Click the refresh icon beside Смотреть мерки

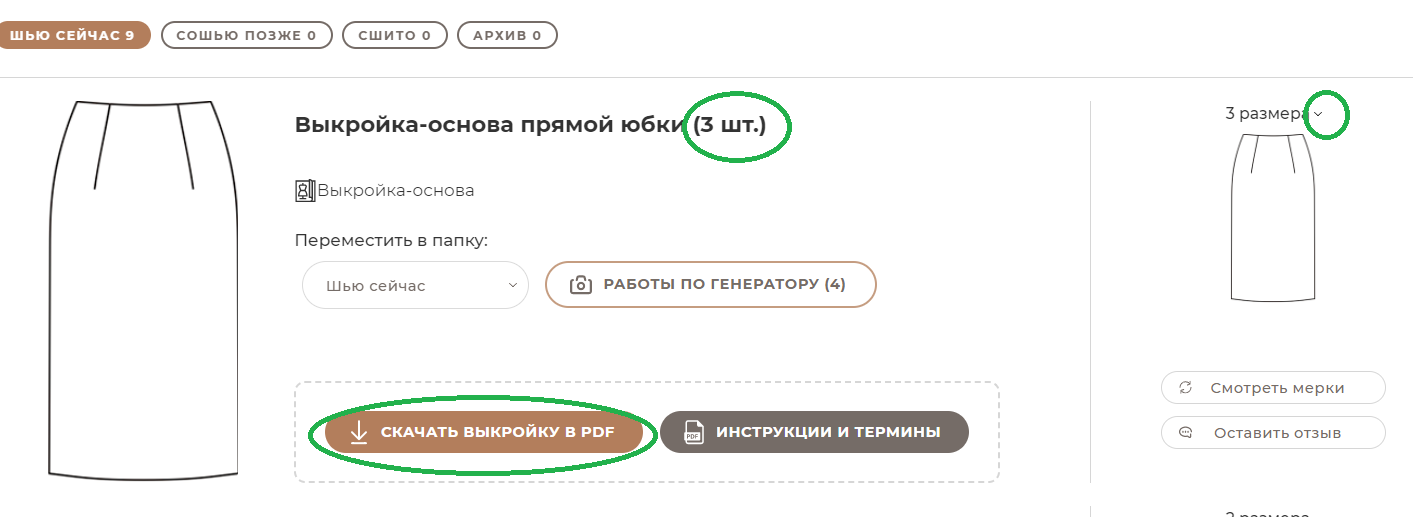pyautogui.click(x=1186, y=388)
